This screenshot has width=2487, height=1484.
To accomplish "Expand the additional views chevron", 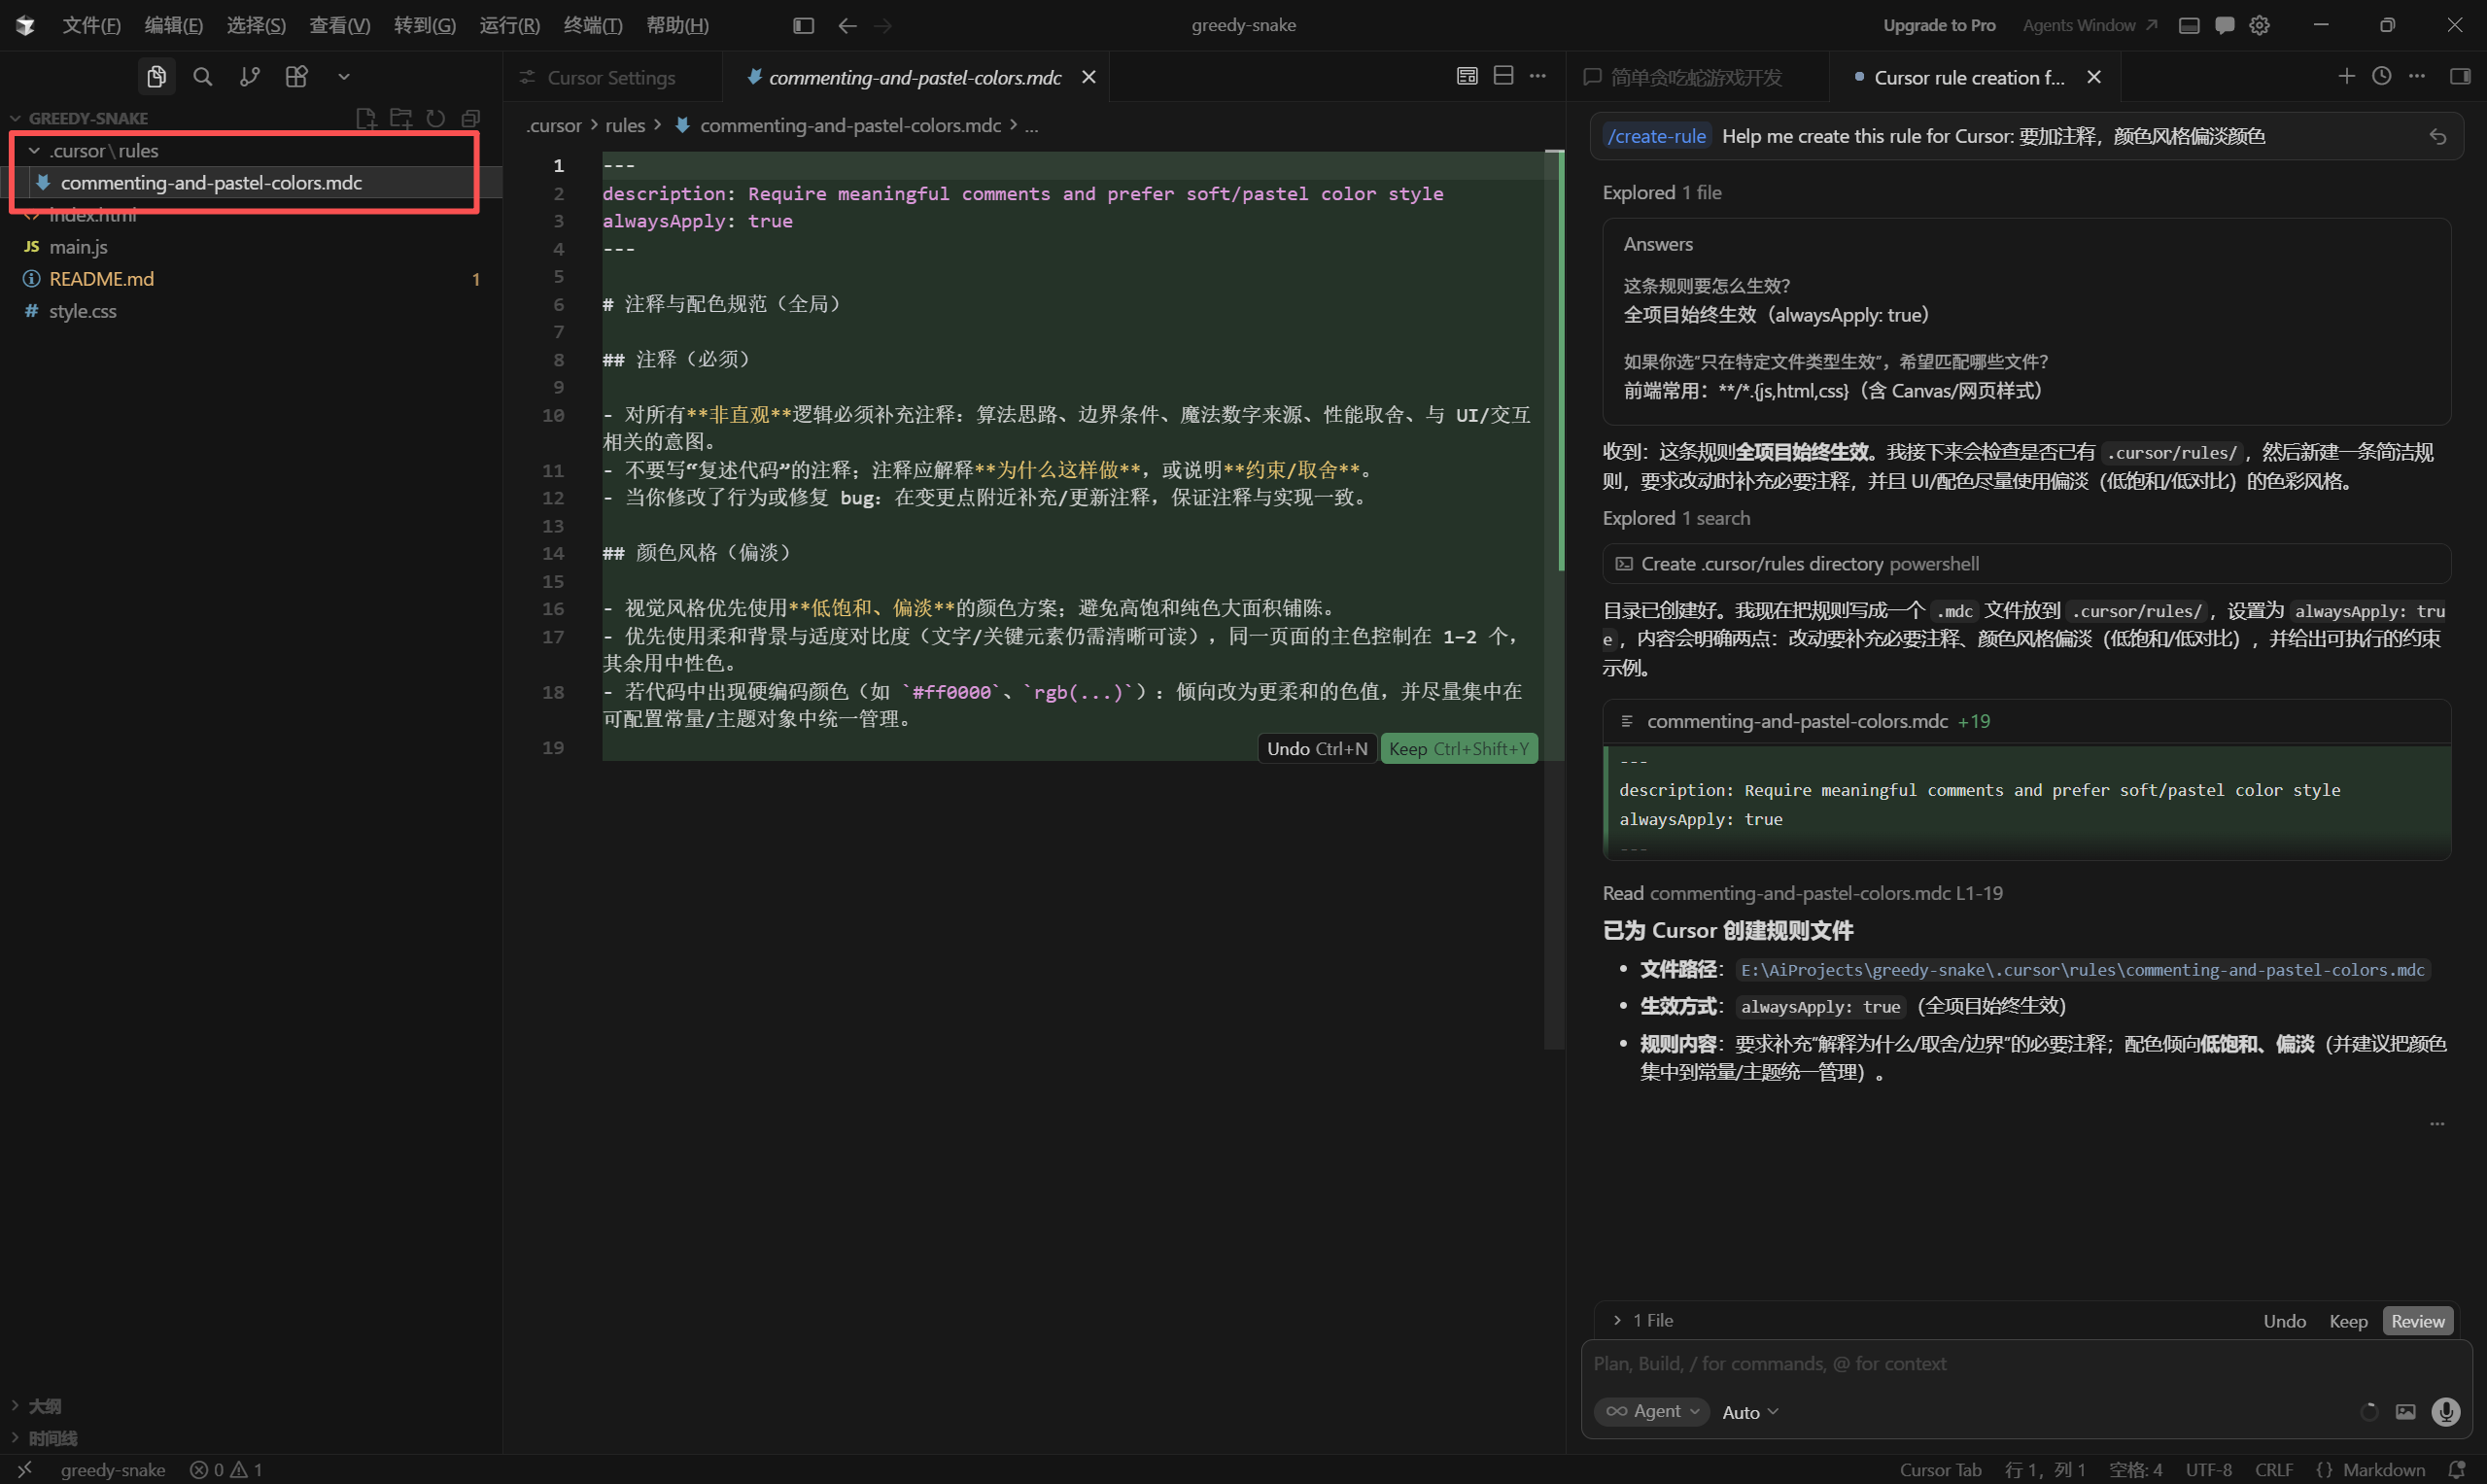I will click(x=343, y=77).
